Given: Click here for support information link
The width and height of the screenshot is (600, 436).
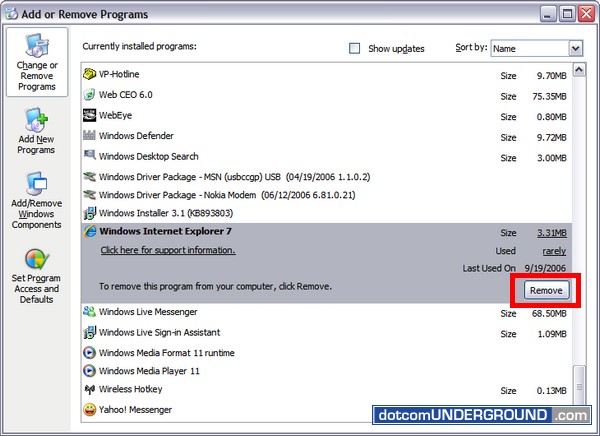Looking at the screenshot, I should click(x=168, y=250).
